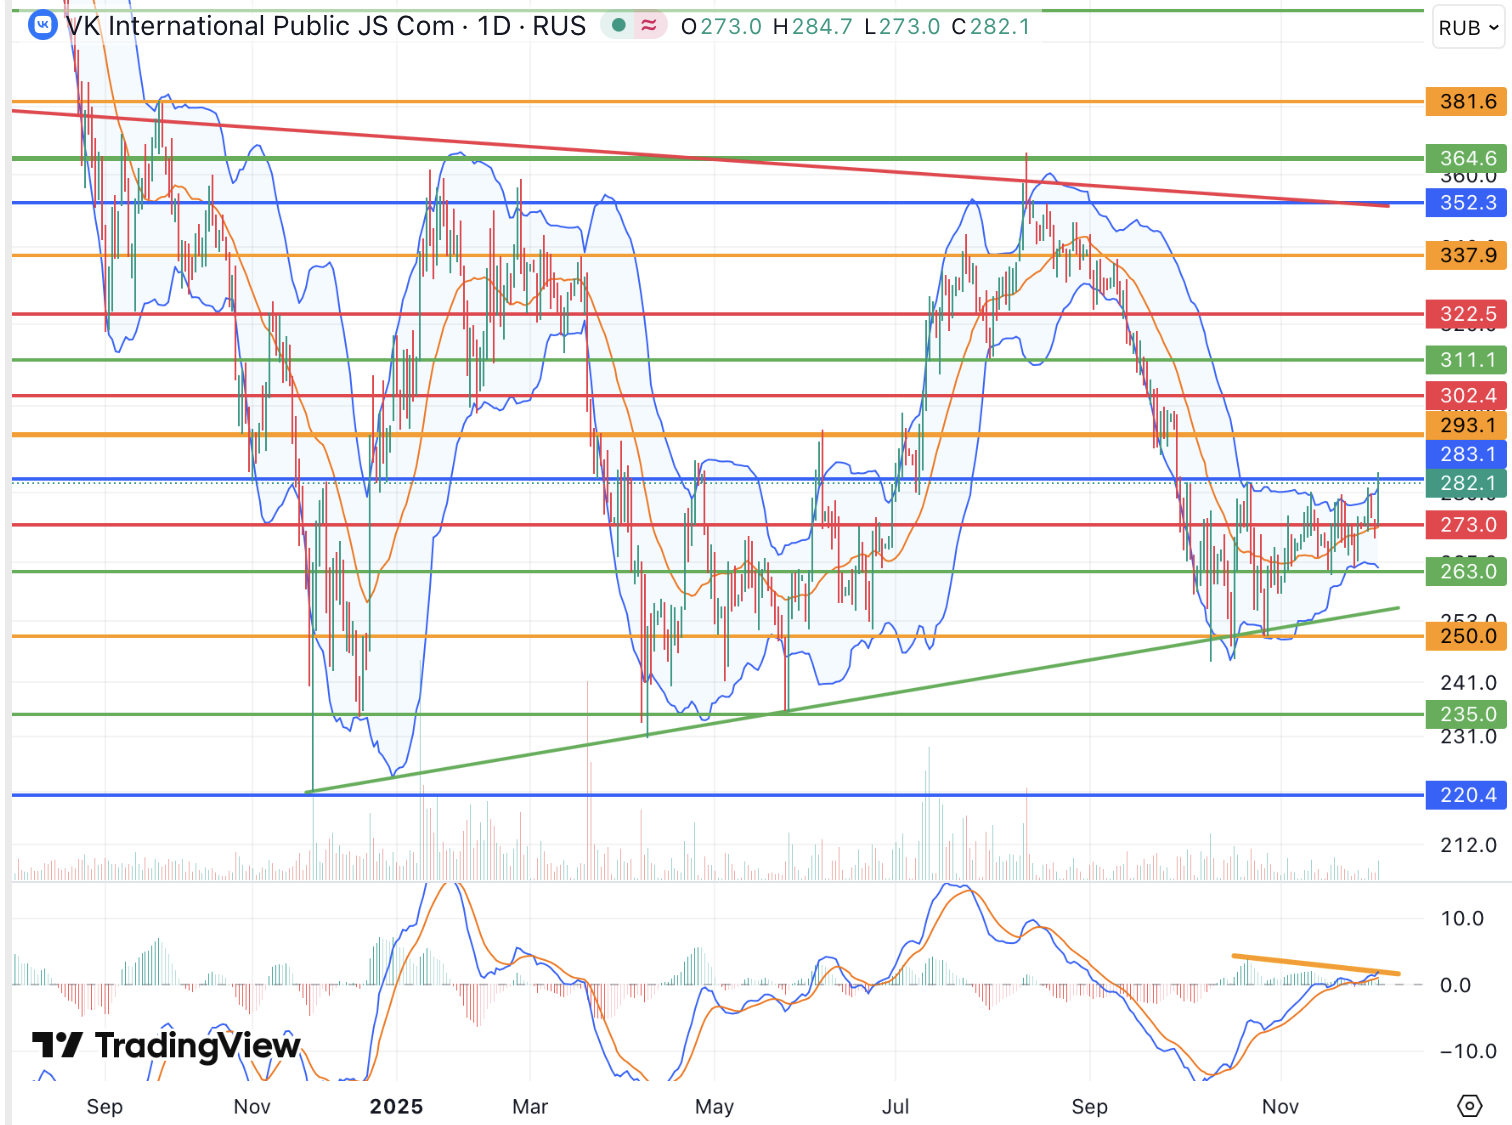
Task: Click the Jul label on time axis
Action: point(895,1107)
